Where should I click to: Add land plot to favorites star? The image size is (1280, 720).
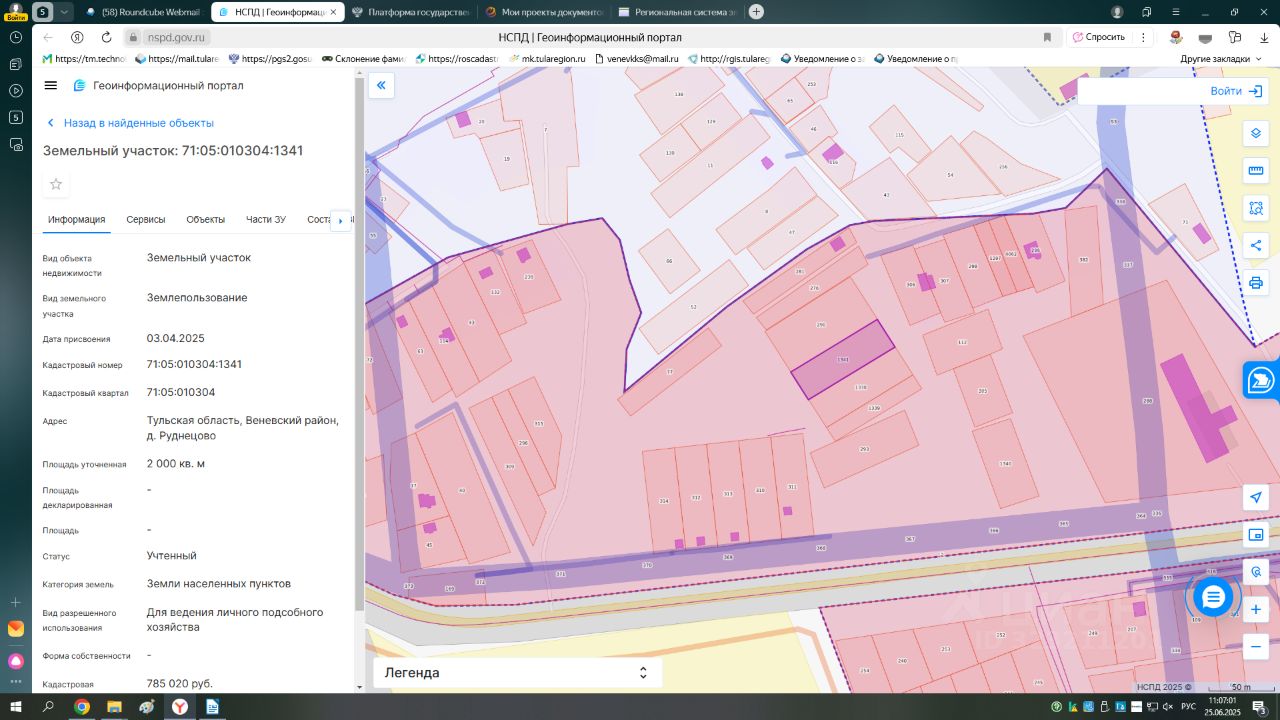[x=56, y=184]
